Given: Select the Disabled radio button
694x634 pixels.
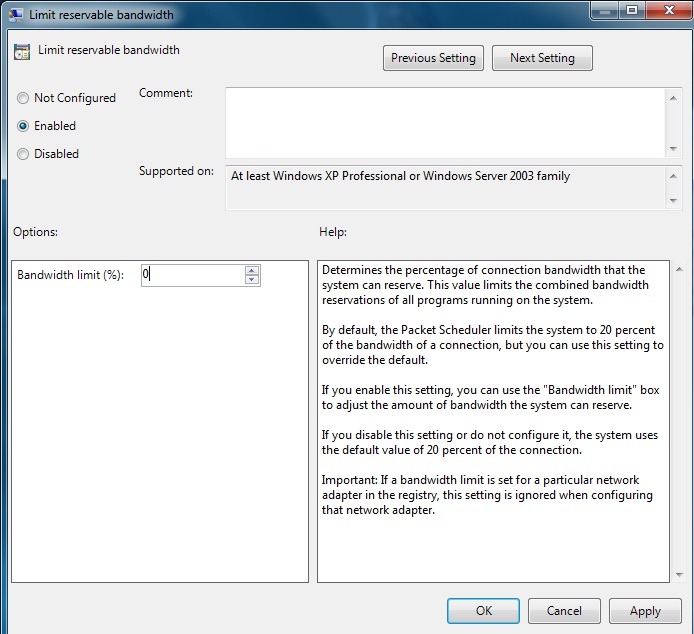Looking at the screenshot, I should click(24, 154).
